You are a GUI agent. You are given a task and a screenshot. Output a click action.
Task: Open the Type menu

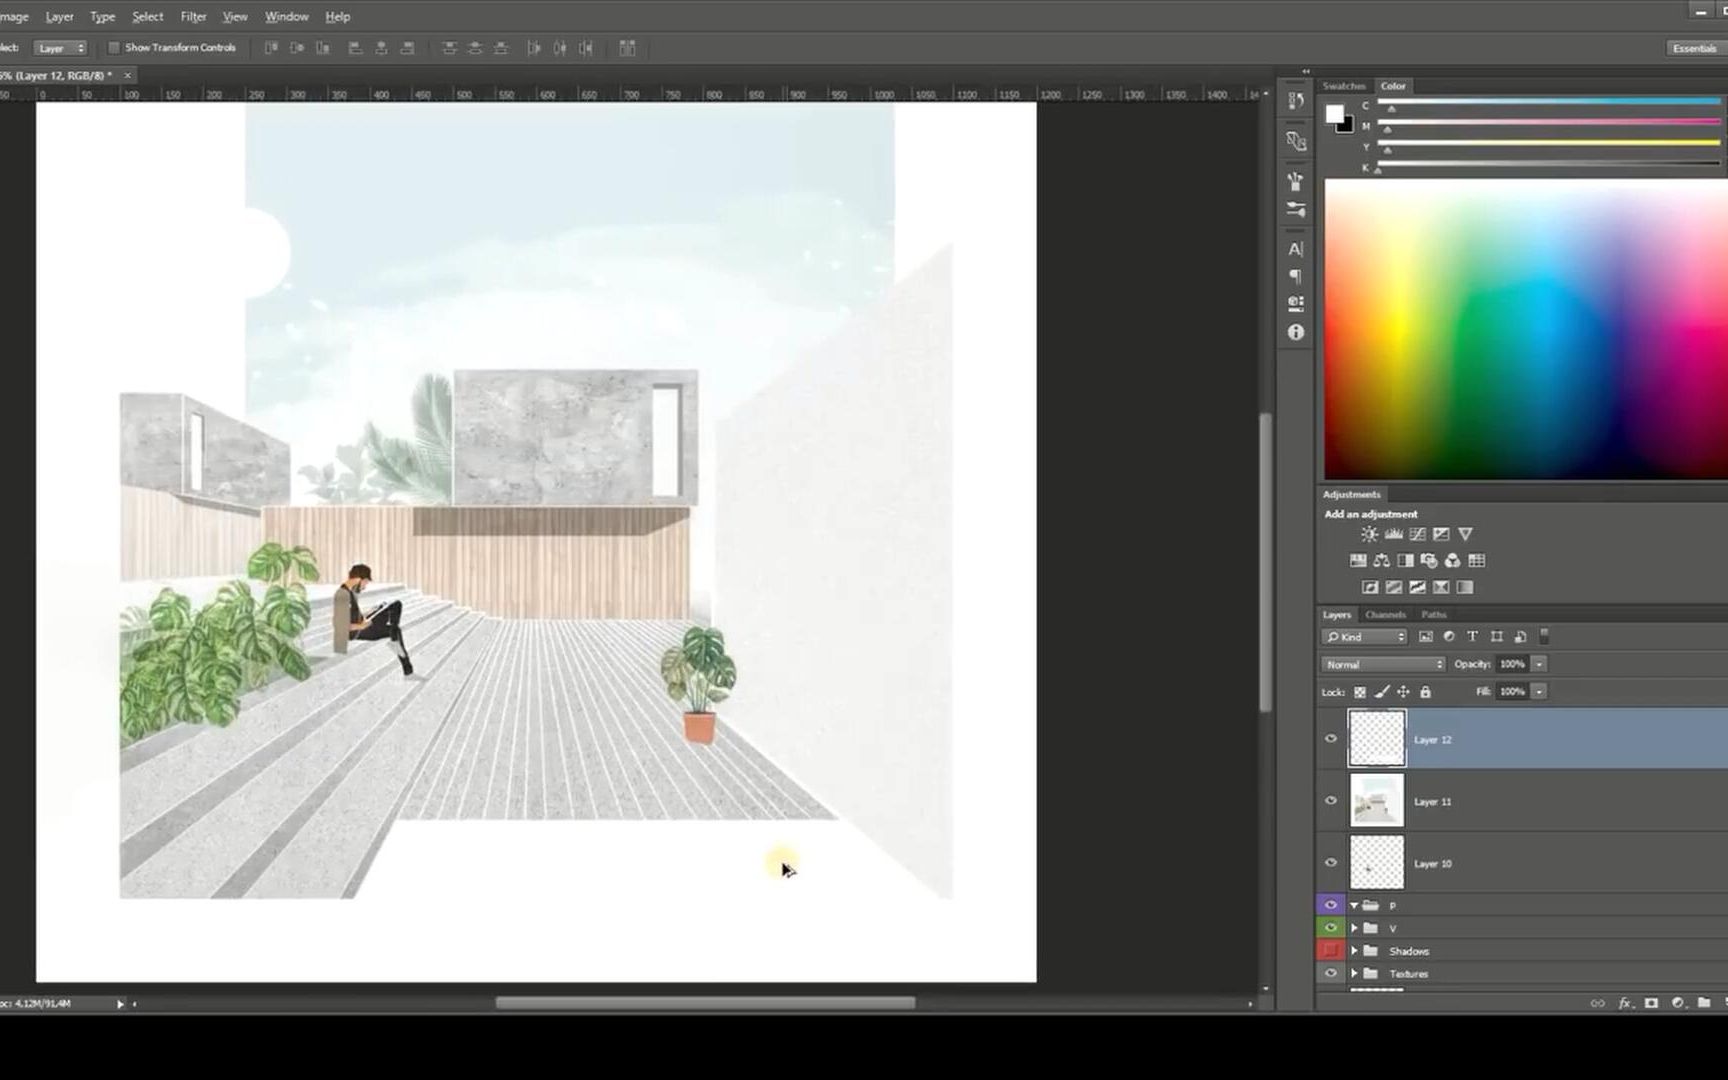[x=102, y=17]
